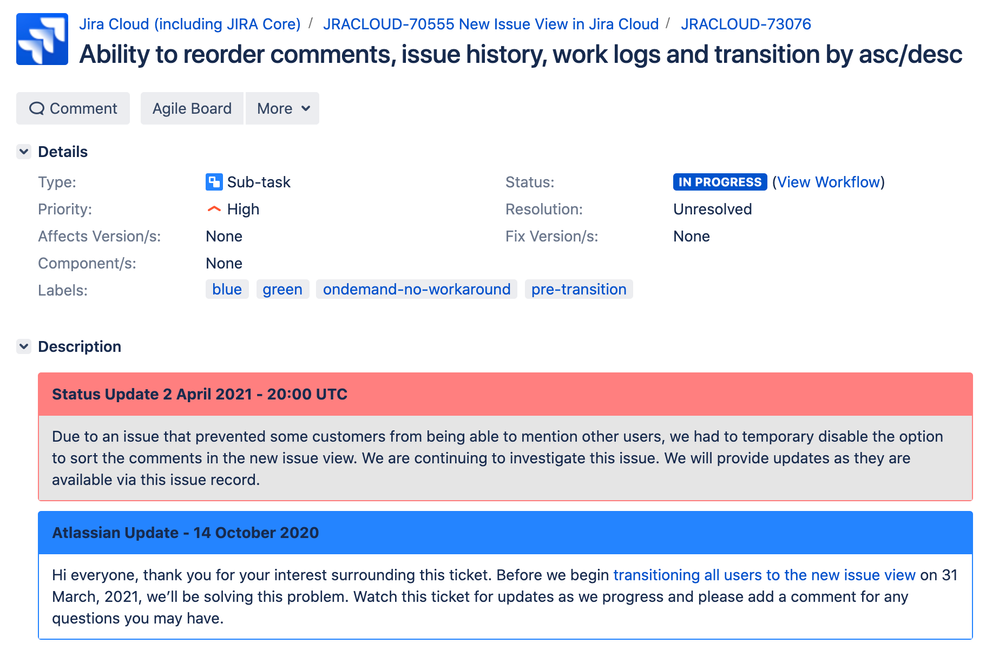The width and height of the screenshot is (999, 655).
Task: Click the Unresolved resolution value
Action: [x=712, y=209]
